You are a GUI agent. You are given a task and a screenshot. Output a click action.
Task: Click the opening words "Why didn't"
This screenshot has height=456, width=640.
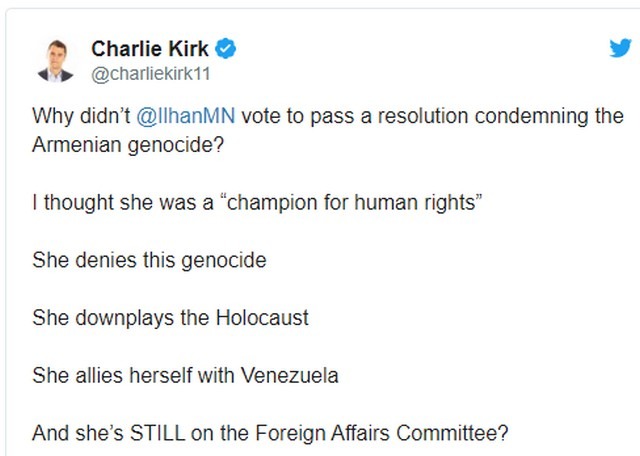click(x=81, y=116)
